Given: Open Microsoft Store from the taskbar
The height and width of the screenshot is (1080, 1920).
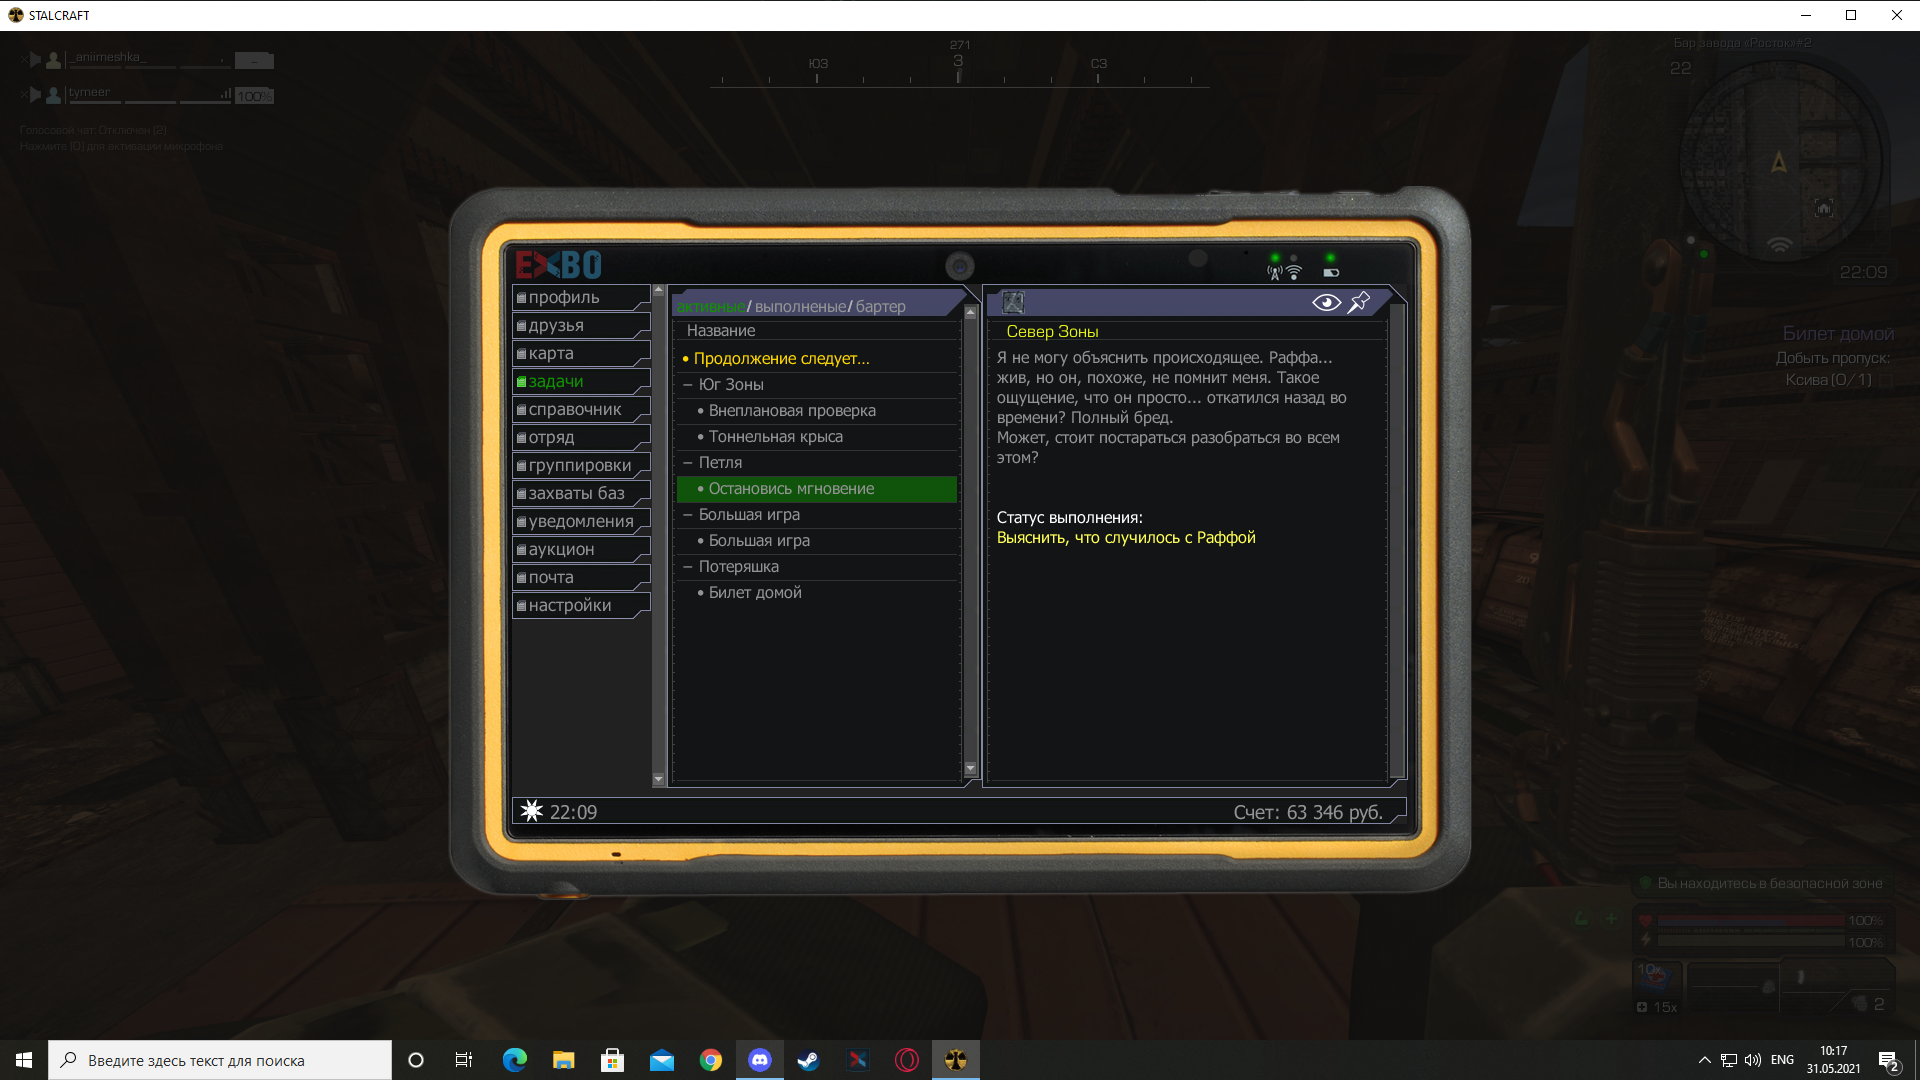Looking at the screenshot, I should pos(613,1060).
